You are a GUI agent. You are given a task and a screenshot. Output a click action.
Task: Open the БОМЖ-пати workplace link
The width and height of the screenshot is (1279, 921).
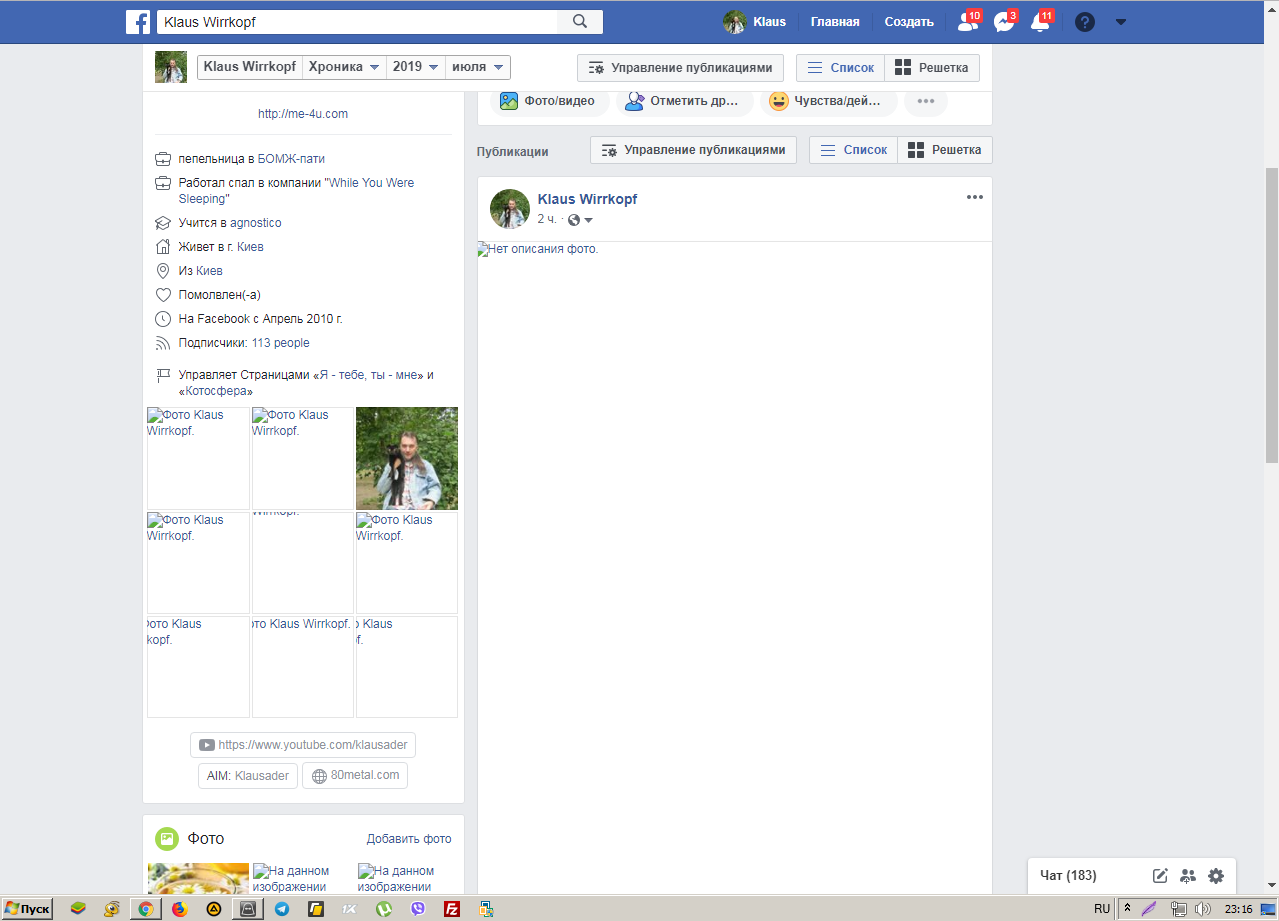291,159
